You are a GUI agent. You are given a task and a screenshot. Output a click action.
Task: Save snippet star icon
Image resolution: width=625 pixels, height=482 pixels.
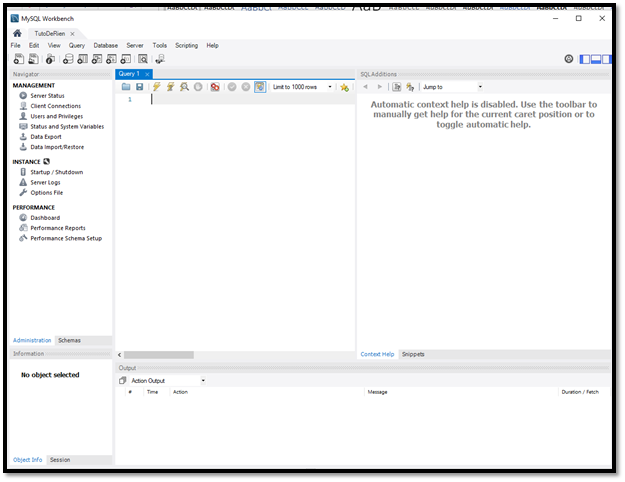tap(344, 87)
